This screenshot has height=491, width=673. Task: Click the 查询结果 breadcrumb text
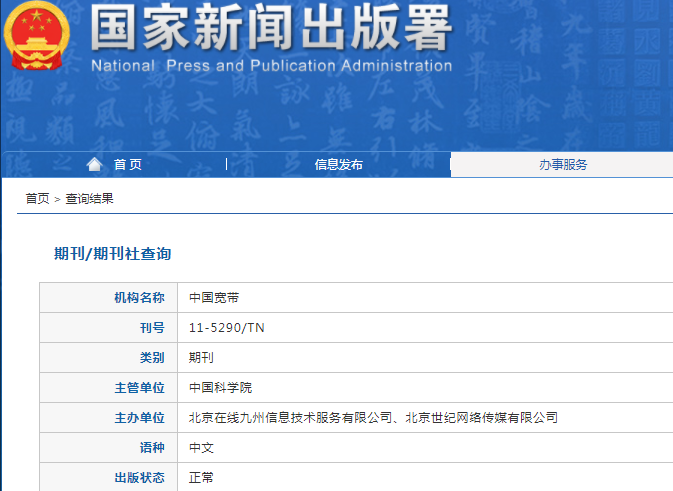pyautogui.click(x=89, y=199)
